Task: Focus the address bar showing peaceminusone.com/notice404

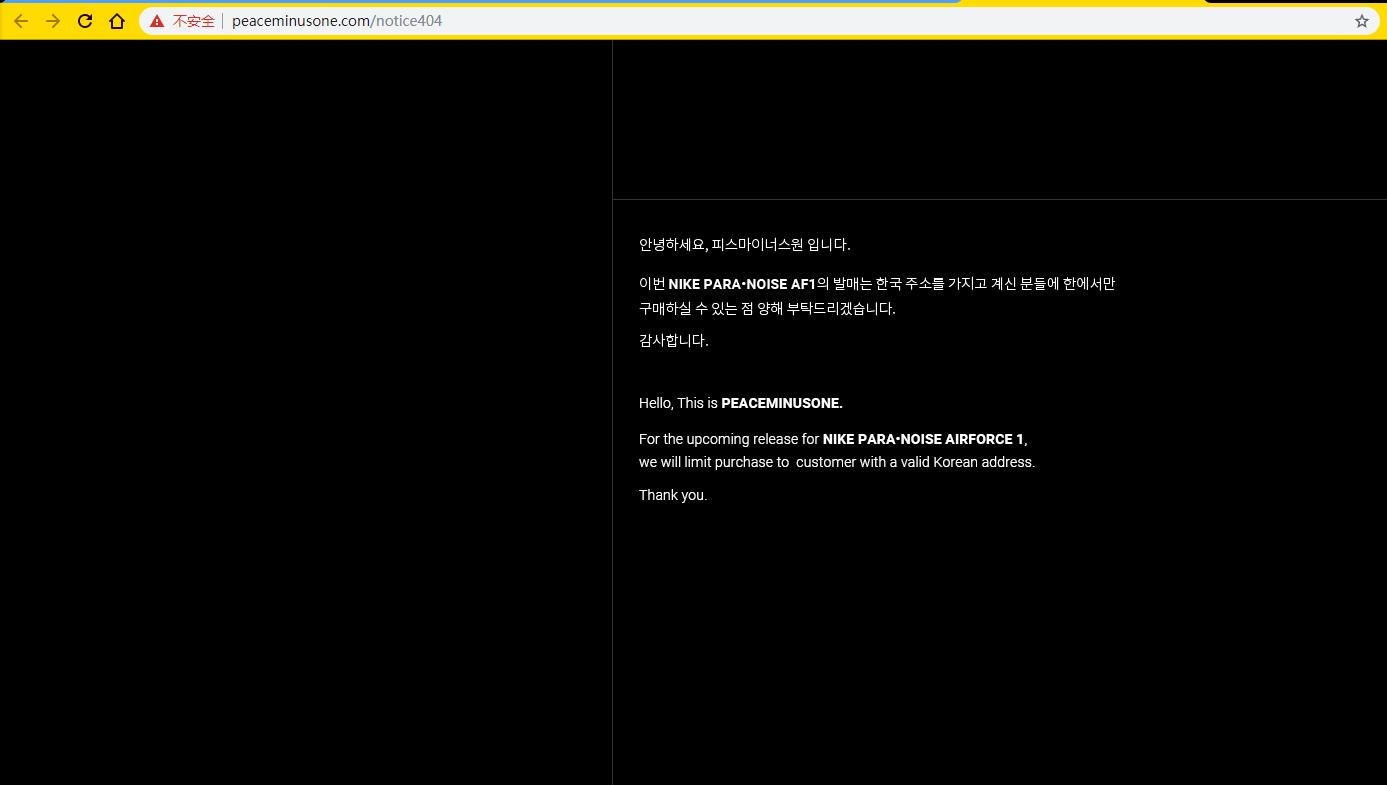Action: tap(760, 21)
